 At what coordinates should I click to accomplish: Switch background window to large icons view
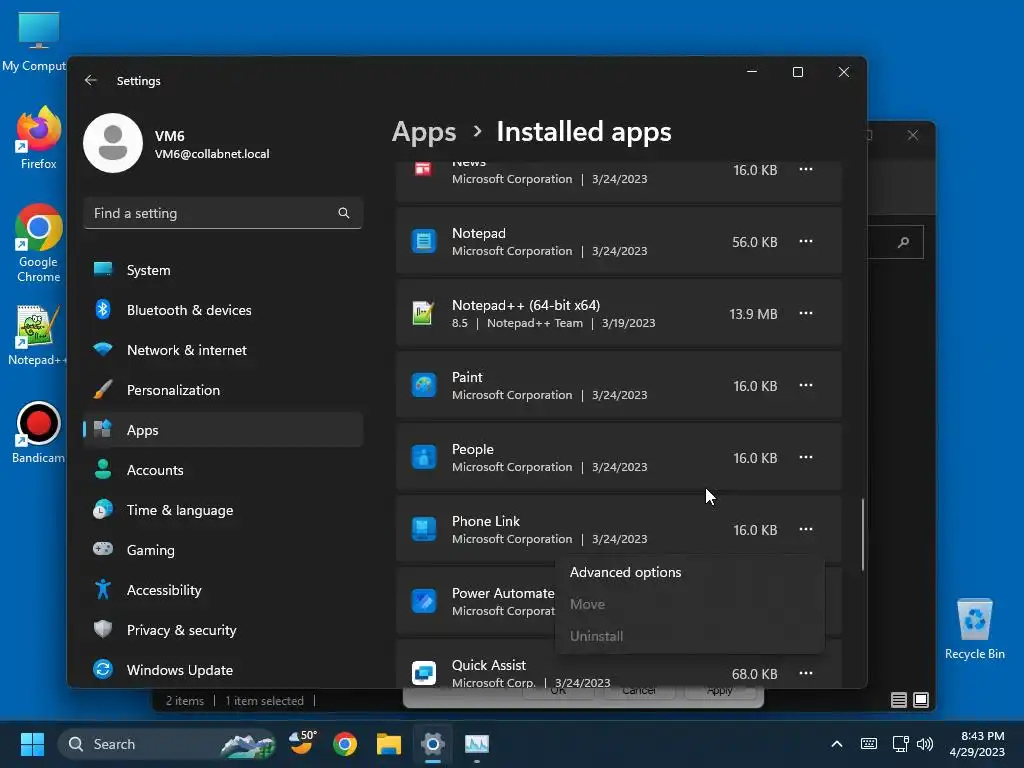921,700
